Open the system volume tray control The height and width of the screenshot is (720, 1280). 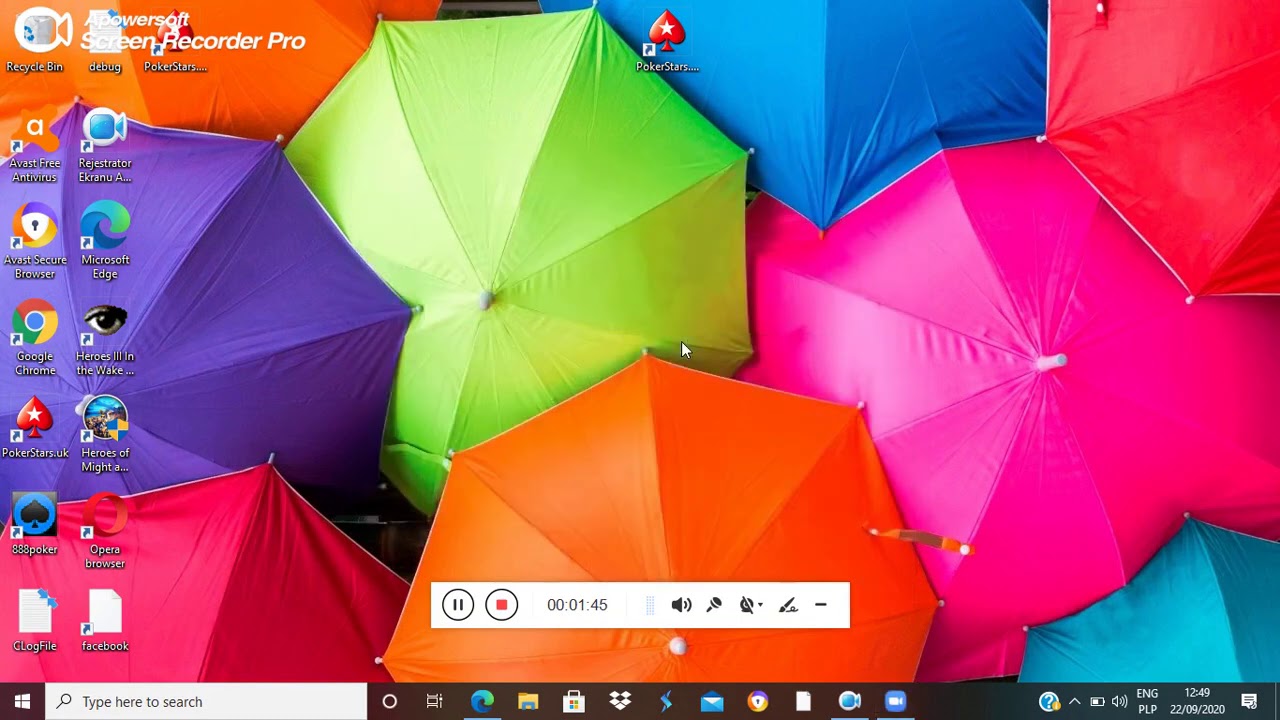point(1119,702)
